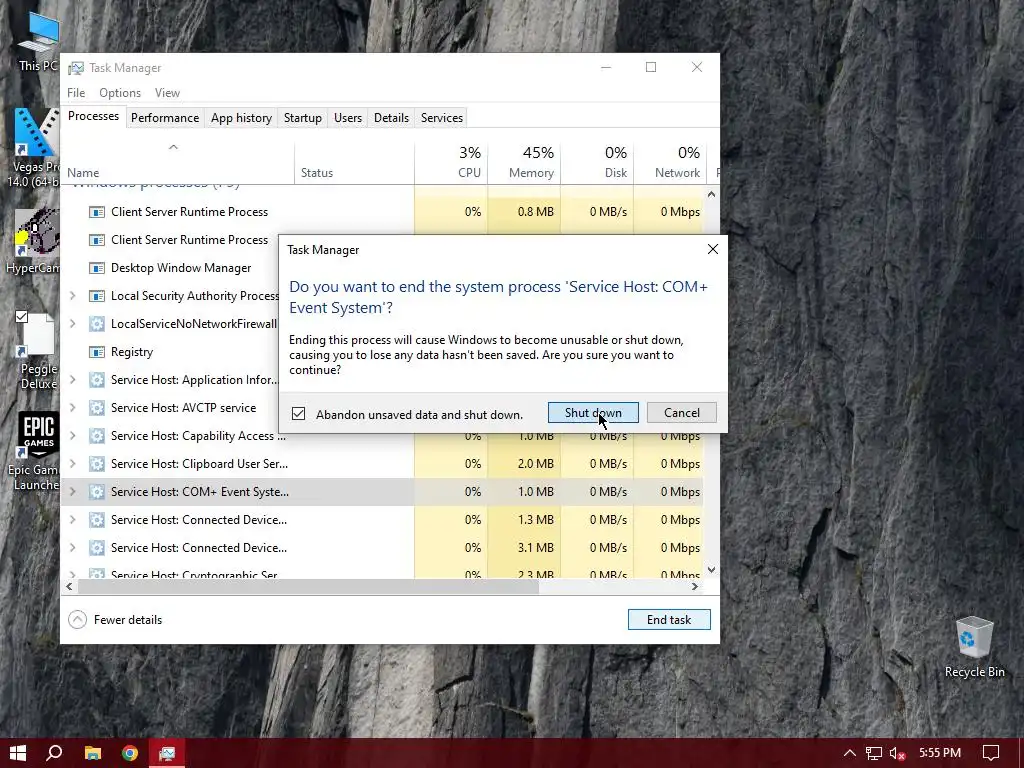Click Service Host: Clipboard User Service gear icon
The width and height of the screenshot is (1024, 768).
[x=97, y=464]
